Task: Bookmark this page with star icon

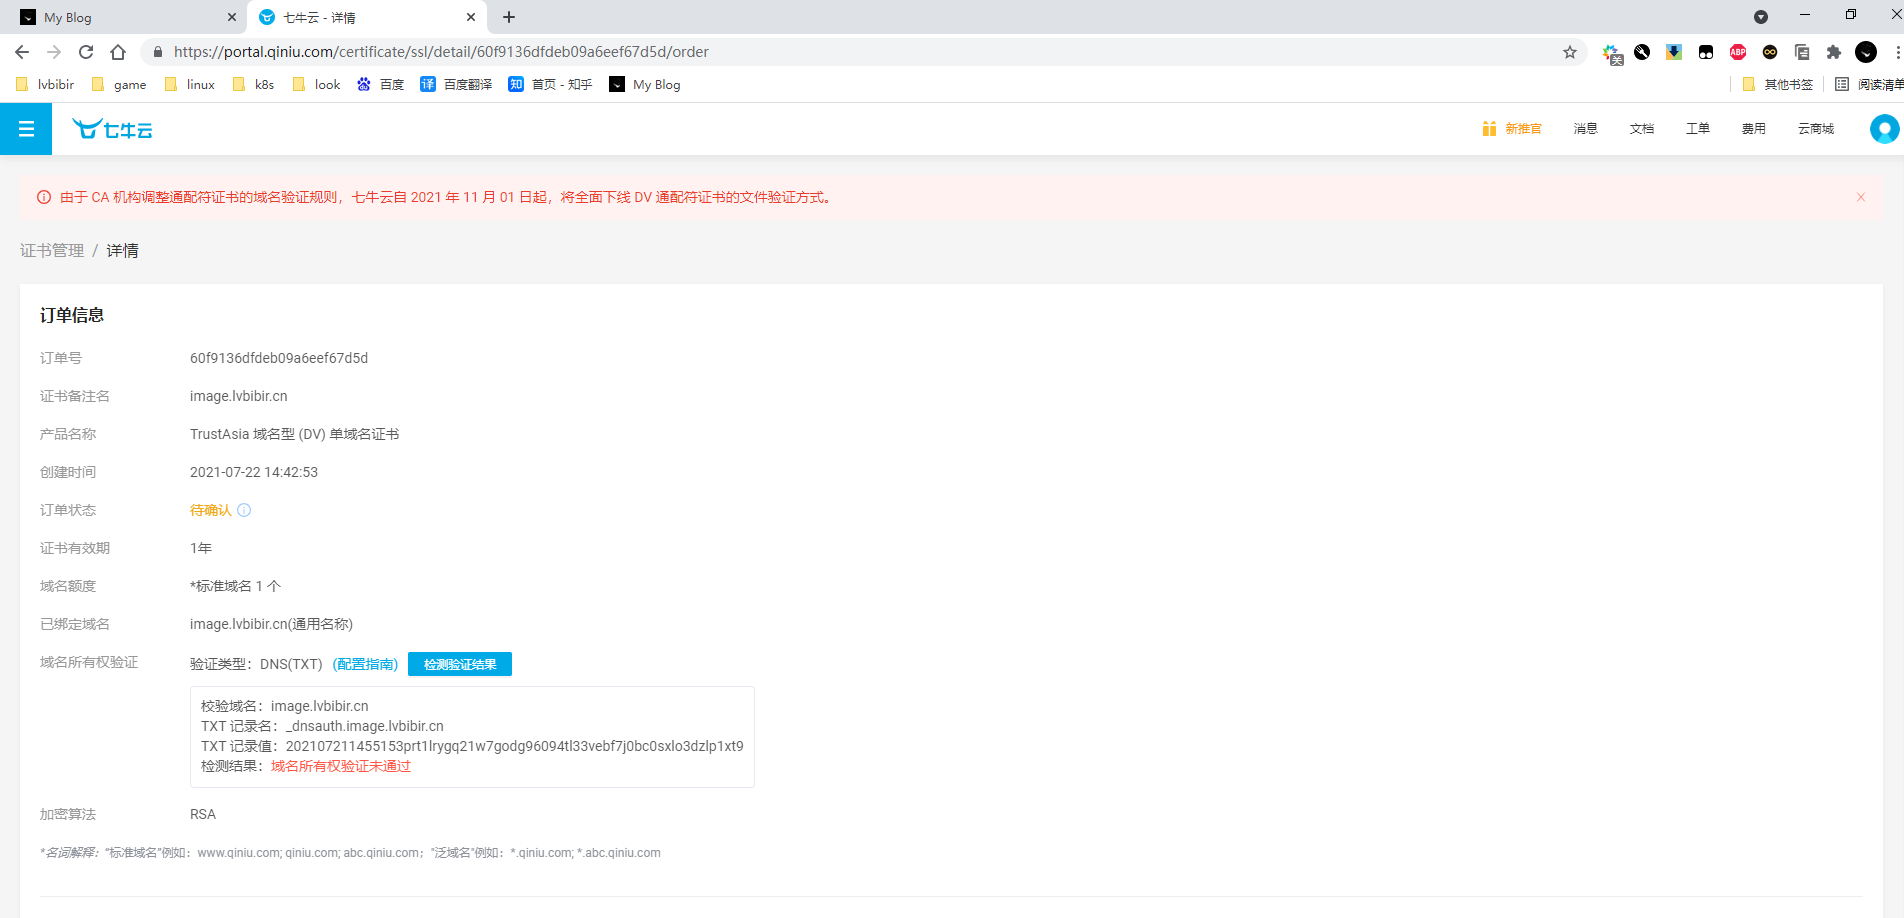Action: tap(1569, 52)
